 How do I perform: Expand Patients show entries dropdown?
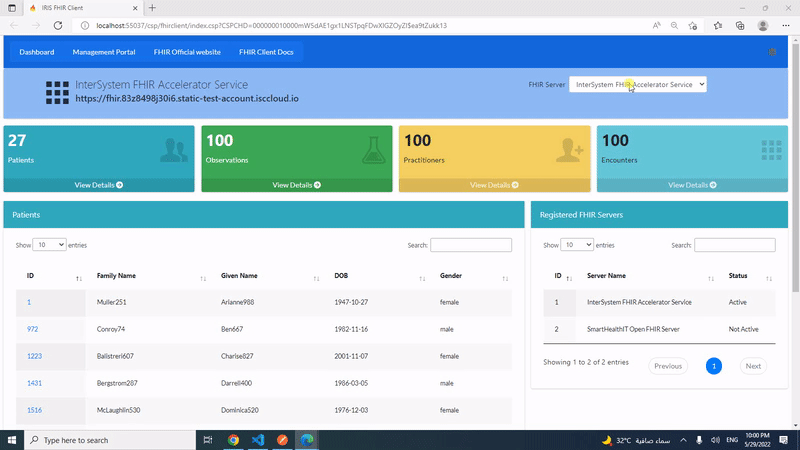click(49, 244)
